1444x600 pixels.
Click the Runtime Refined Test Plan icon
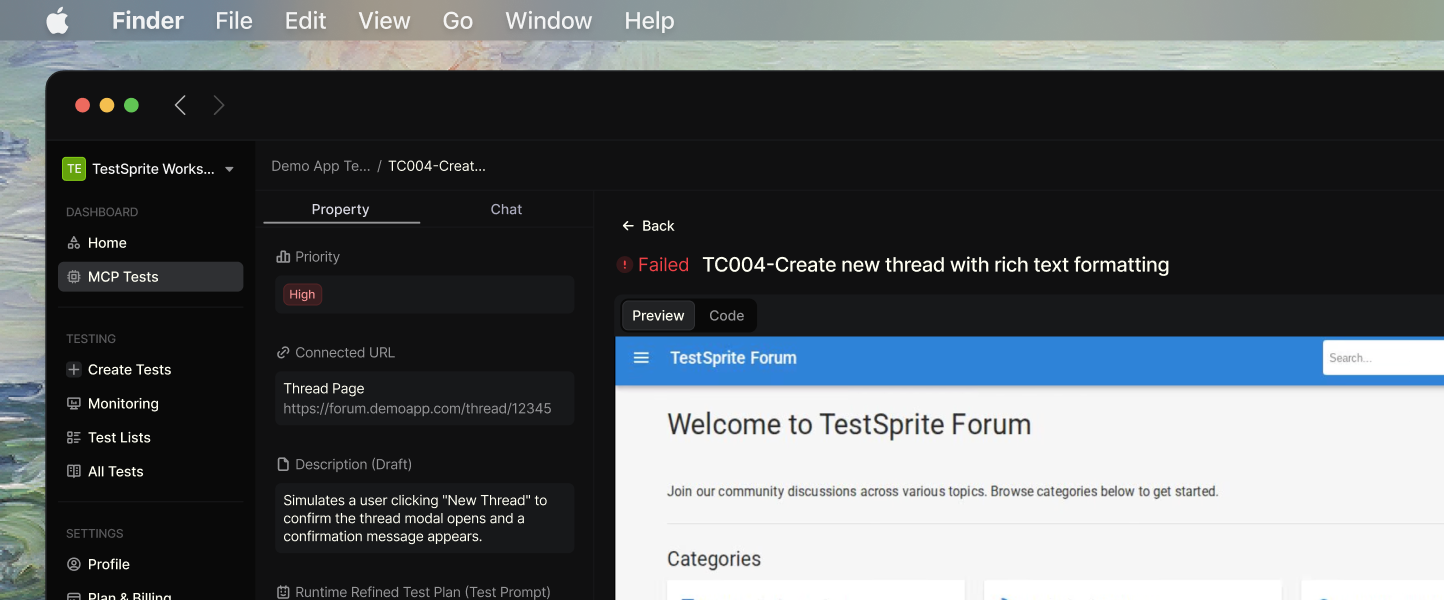pyautogui.click(x=283, y=592)
